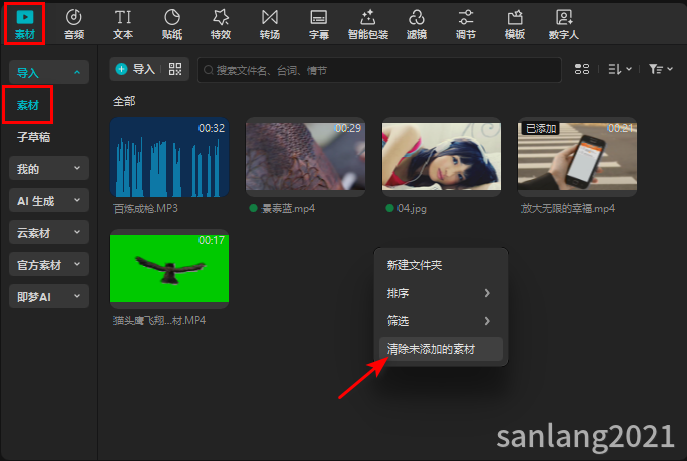Open the 模板 templates tab

click(x=515, y=25)
